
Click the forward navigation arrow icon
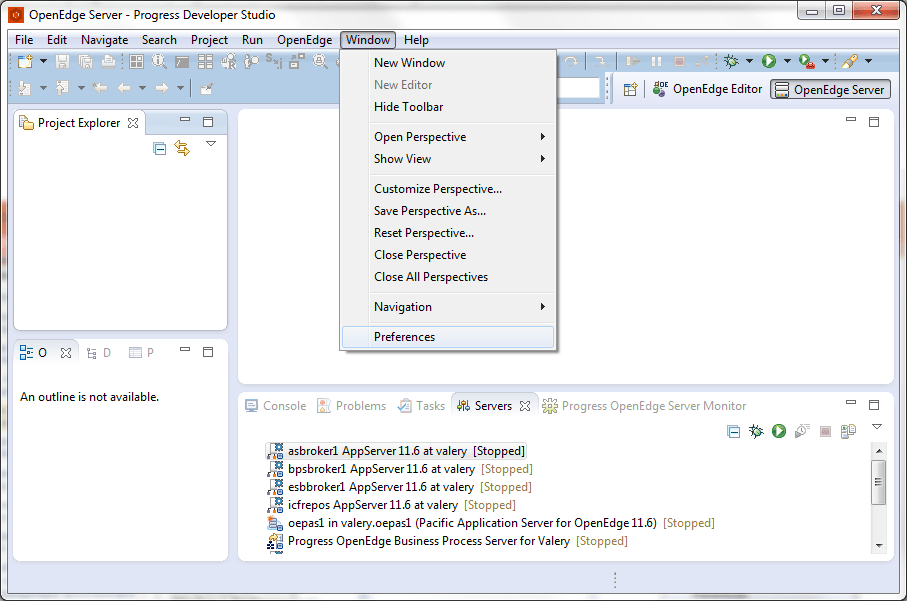(161, 88)
